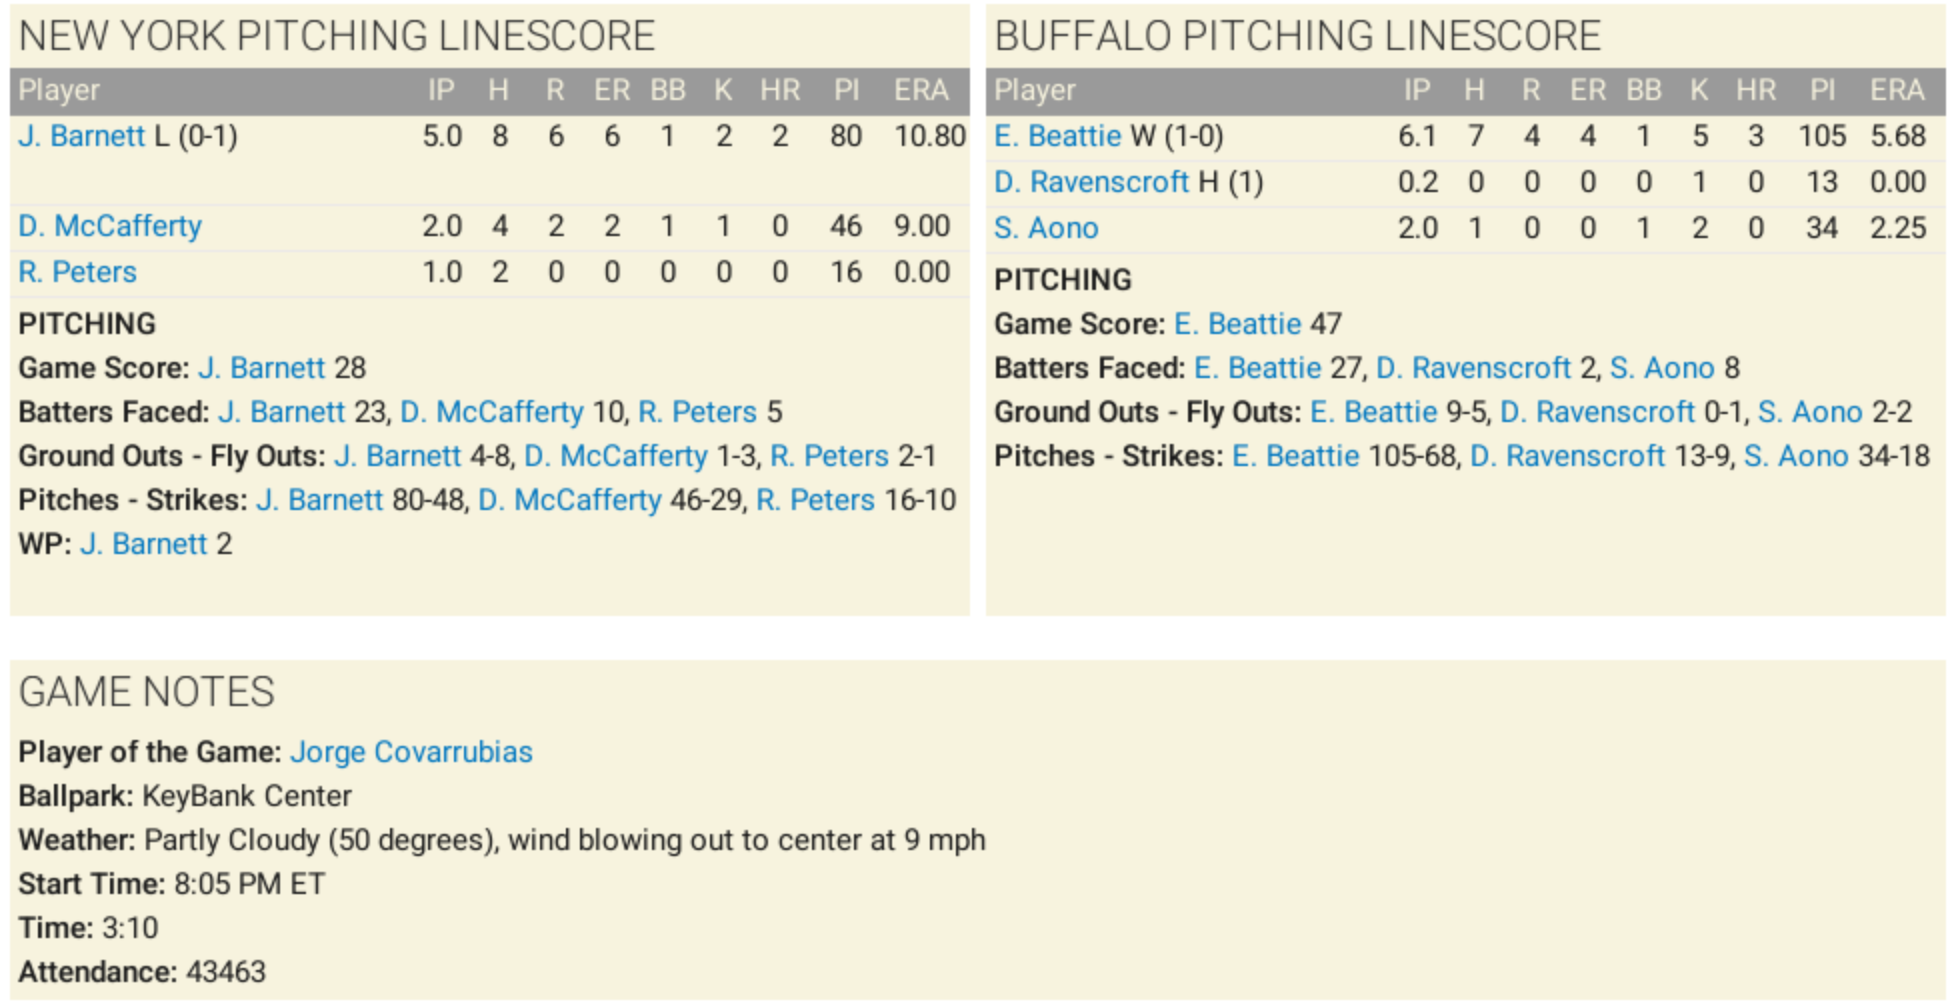The height and width of the screenshot is (1004, 1954).
Task: Click D. Ravenscroft link in Batters Faced line
Action: click(x=1473, y=368)
